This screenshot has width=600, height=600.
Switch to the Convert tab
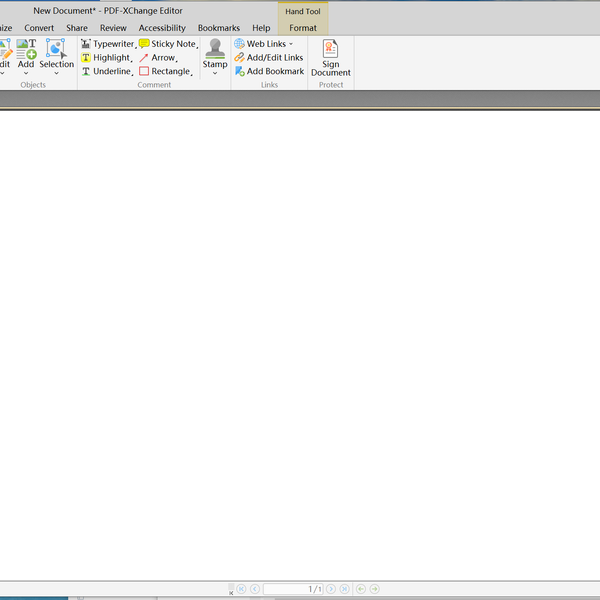tap(39, 28)
